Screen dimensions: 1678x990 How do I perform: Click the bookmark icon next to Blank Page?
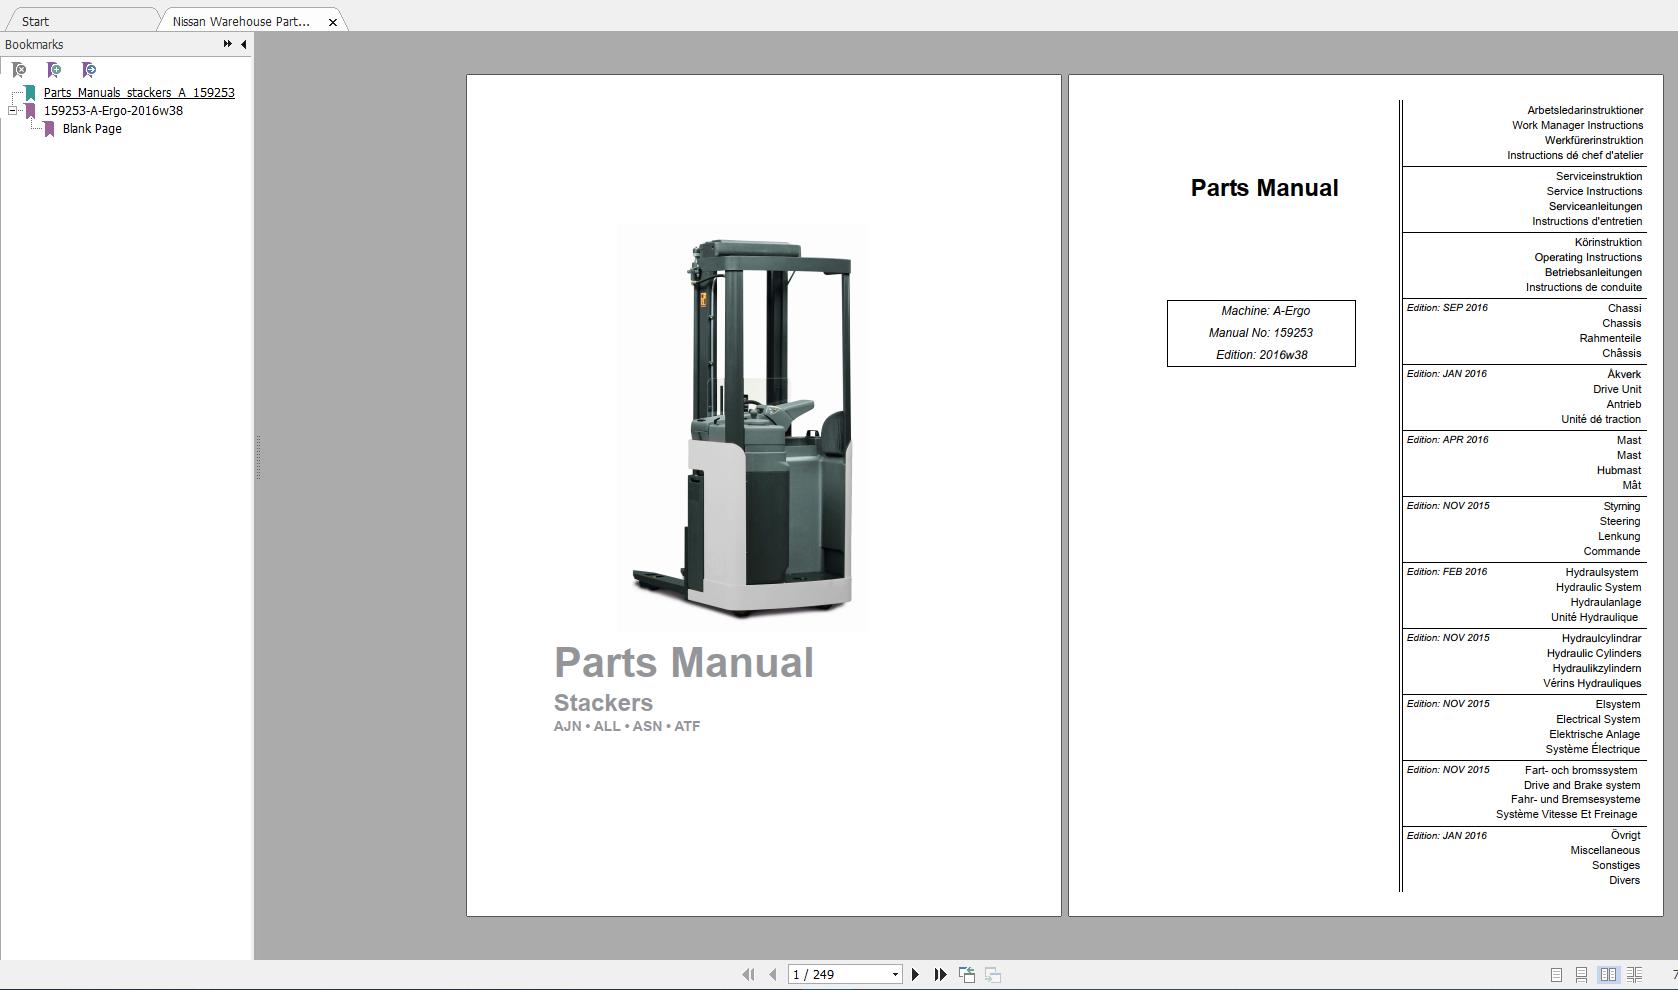tap(49, 129)
